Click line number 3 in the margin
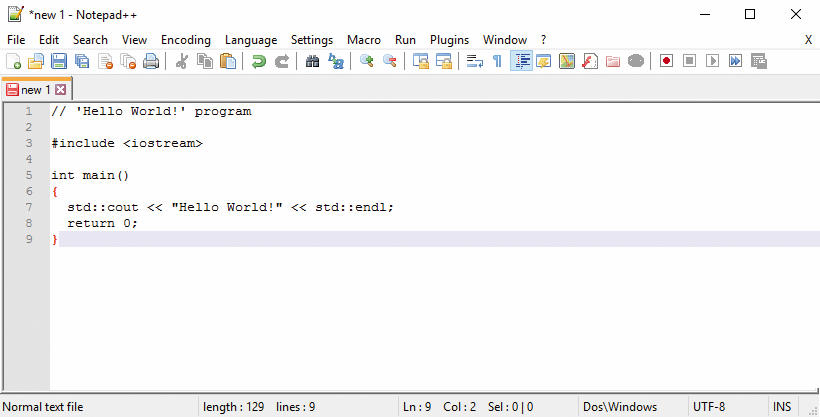Screen dimensions: 820x417 28,143
